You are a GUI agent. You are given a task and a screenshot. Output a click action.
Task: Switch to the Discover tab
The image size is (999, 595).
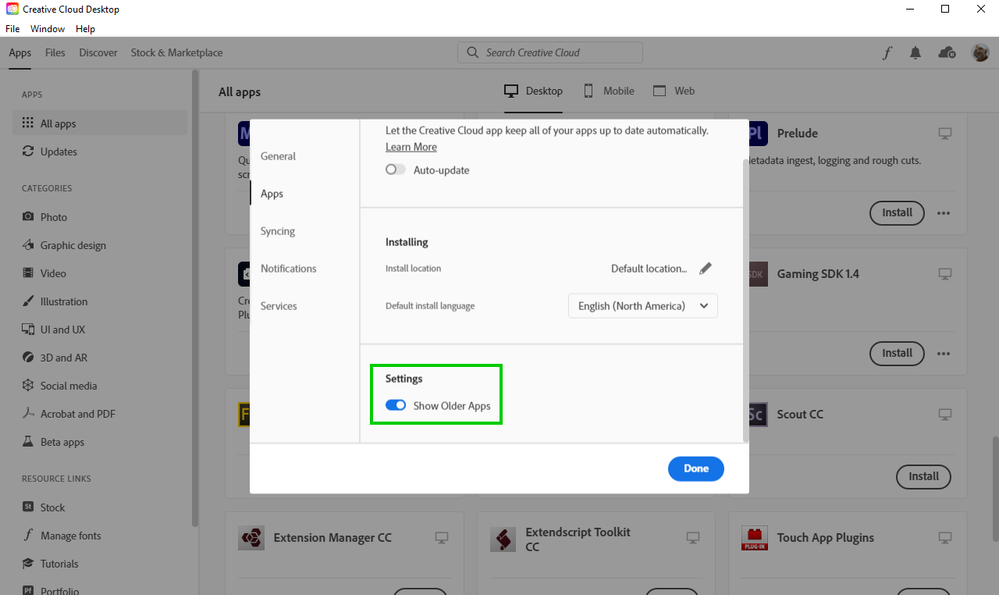[x=98, y=53]
